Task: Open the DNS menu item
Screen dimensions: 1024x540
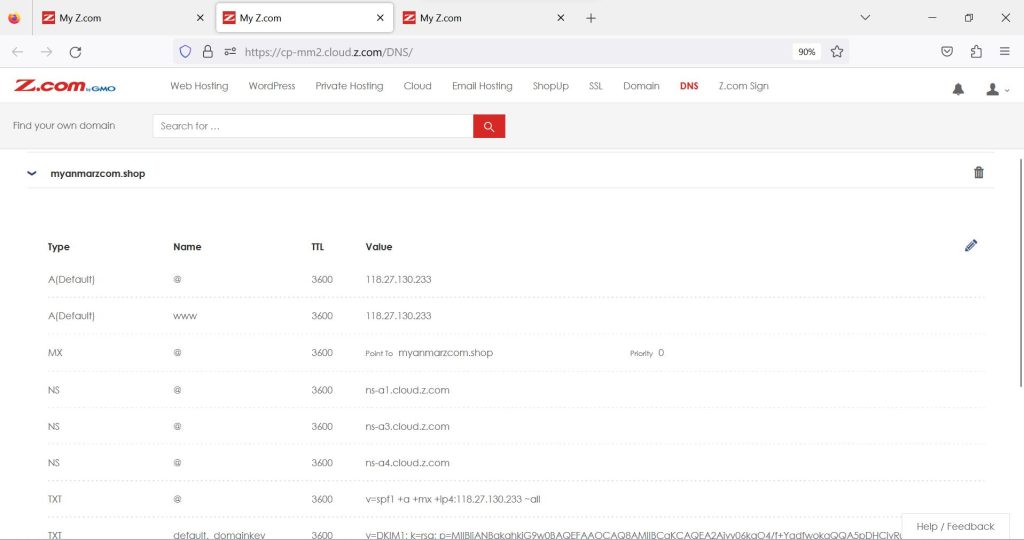Action: pyautogui.click(x=689, y=86)
